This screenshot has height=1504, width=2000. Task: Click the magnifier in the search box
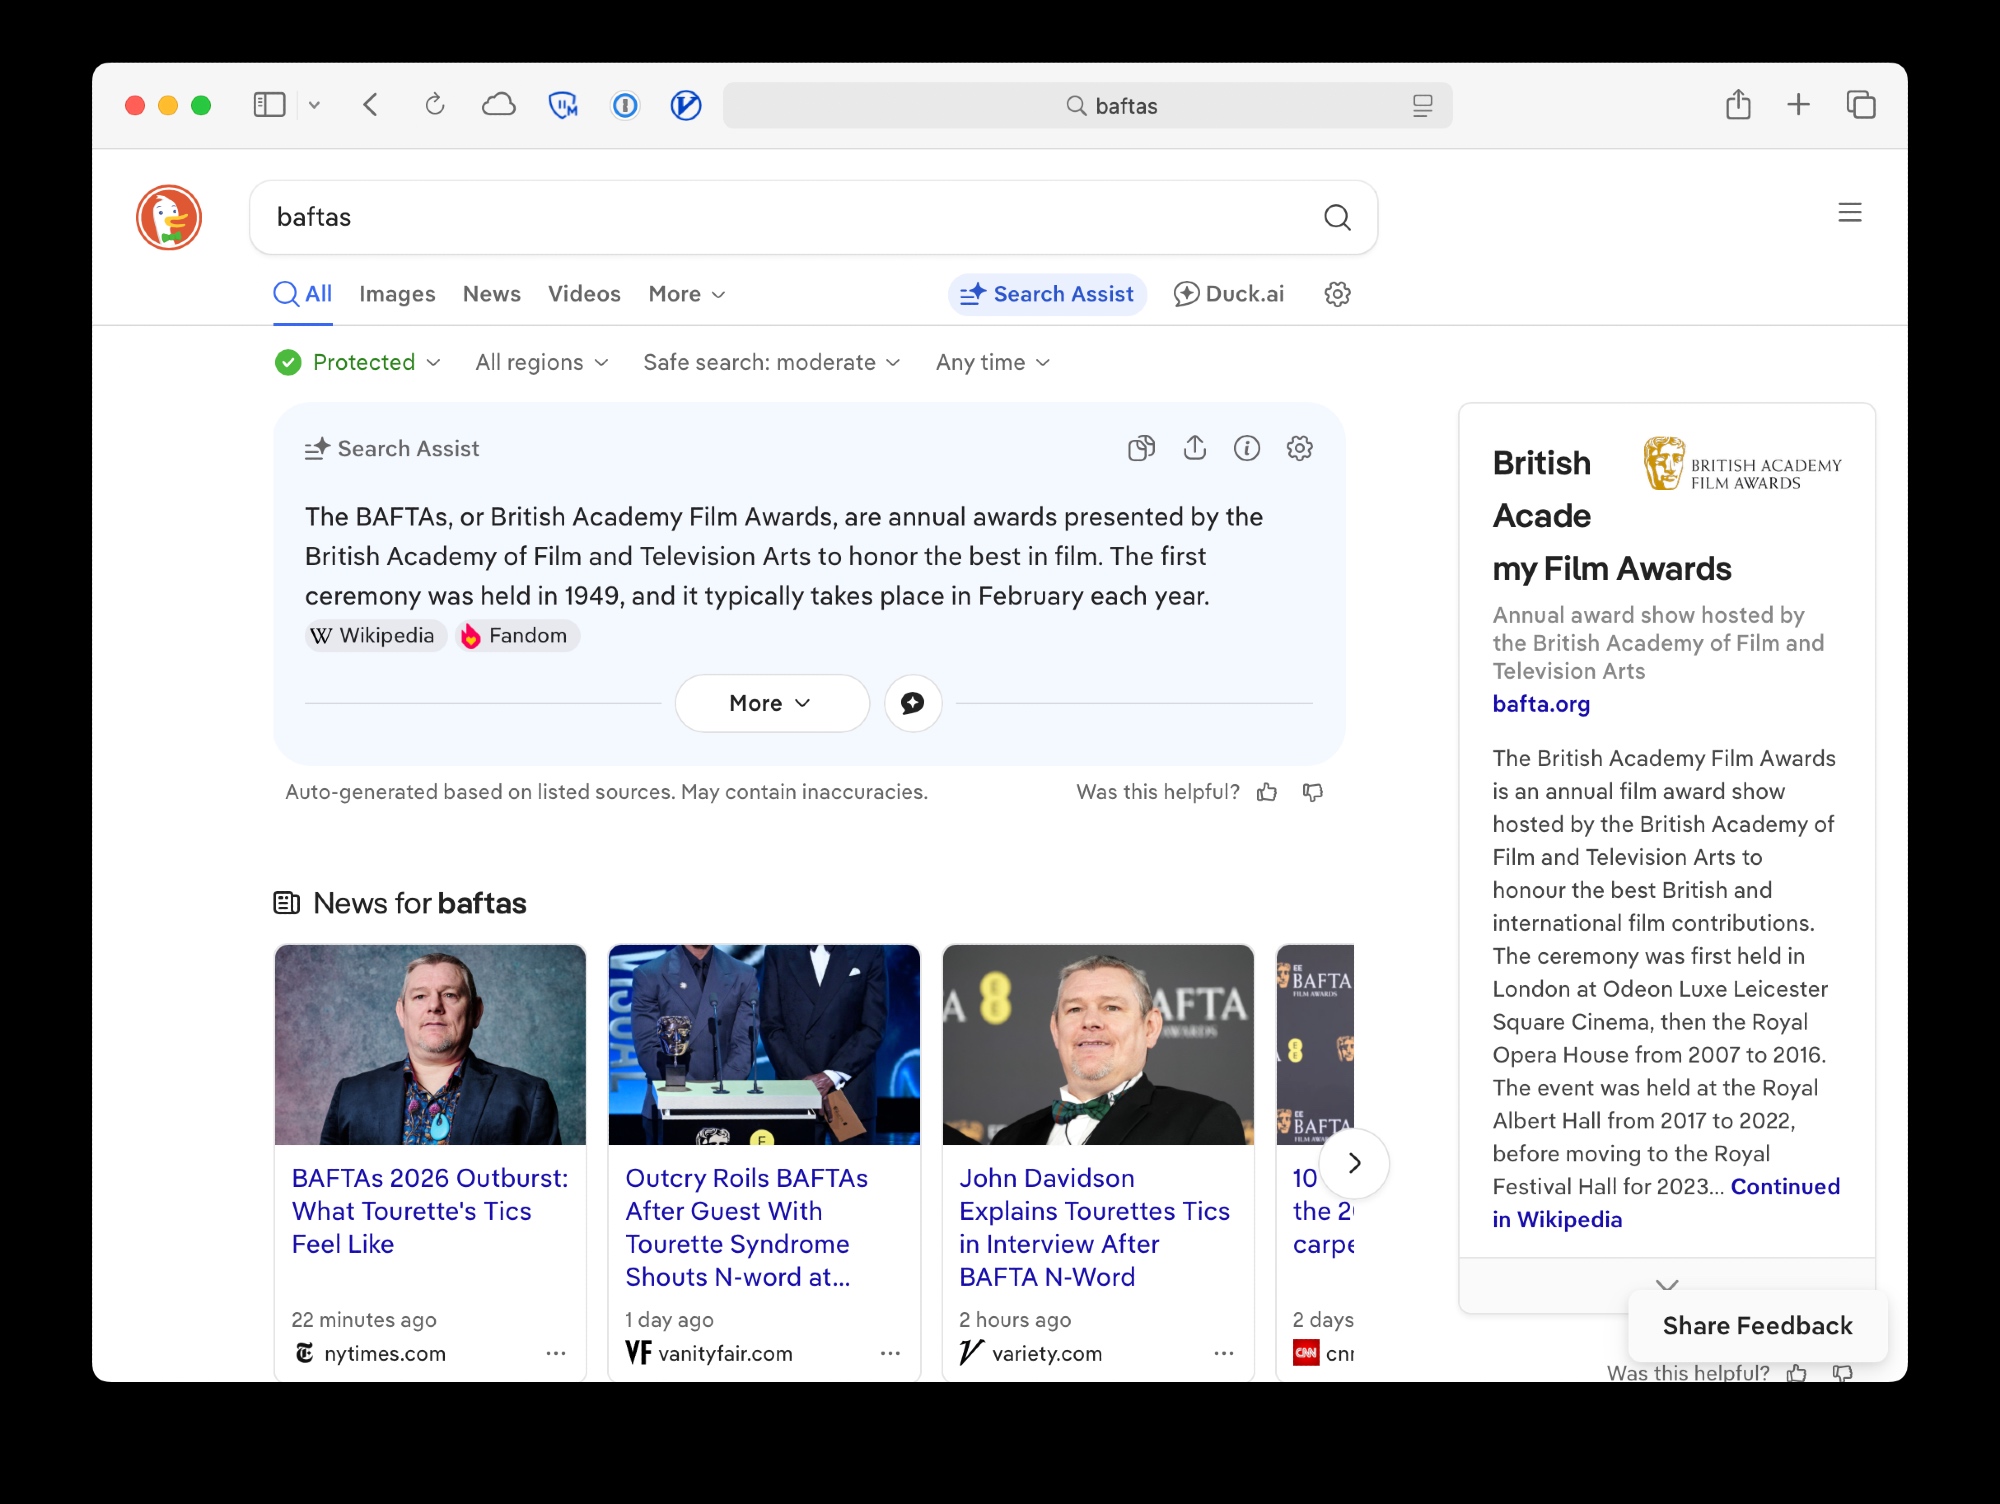[x=1337, y=217]
